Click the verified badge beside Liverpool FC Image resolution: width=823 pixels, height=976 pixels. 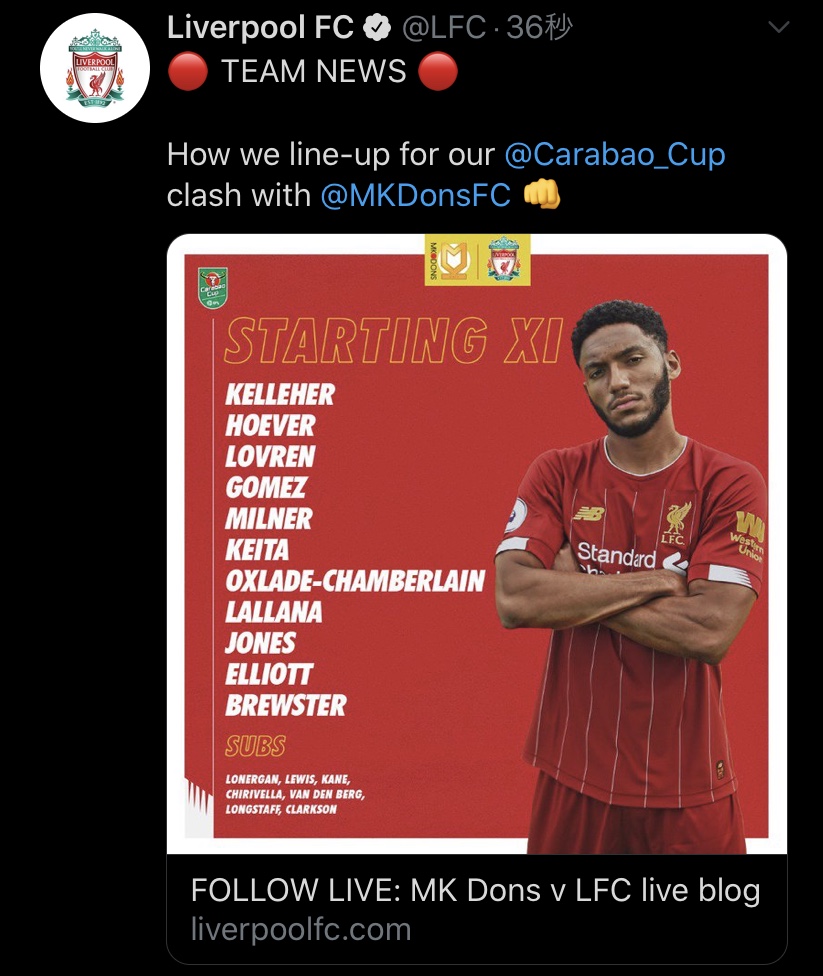(376, 29)
